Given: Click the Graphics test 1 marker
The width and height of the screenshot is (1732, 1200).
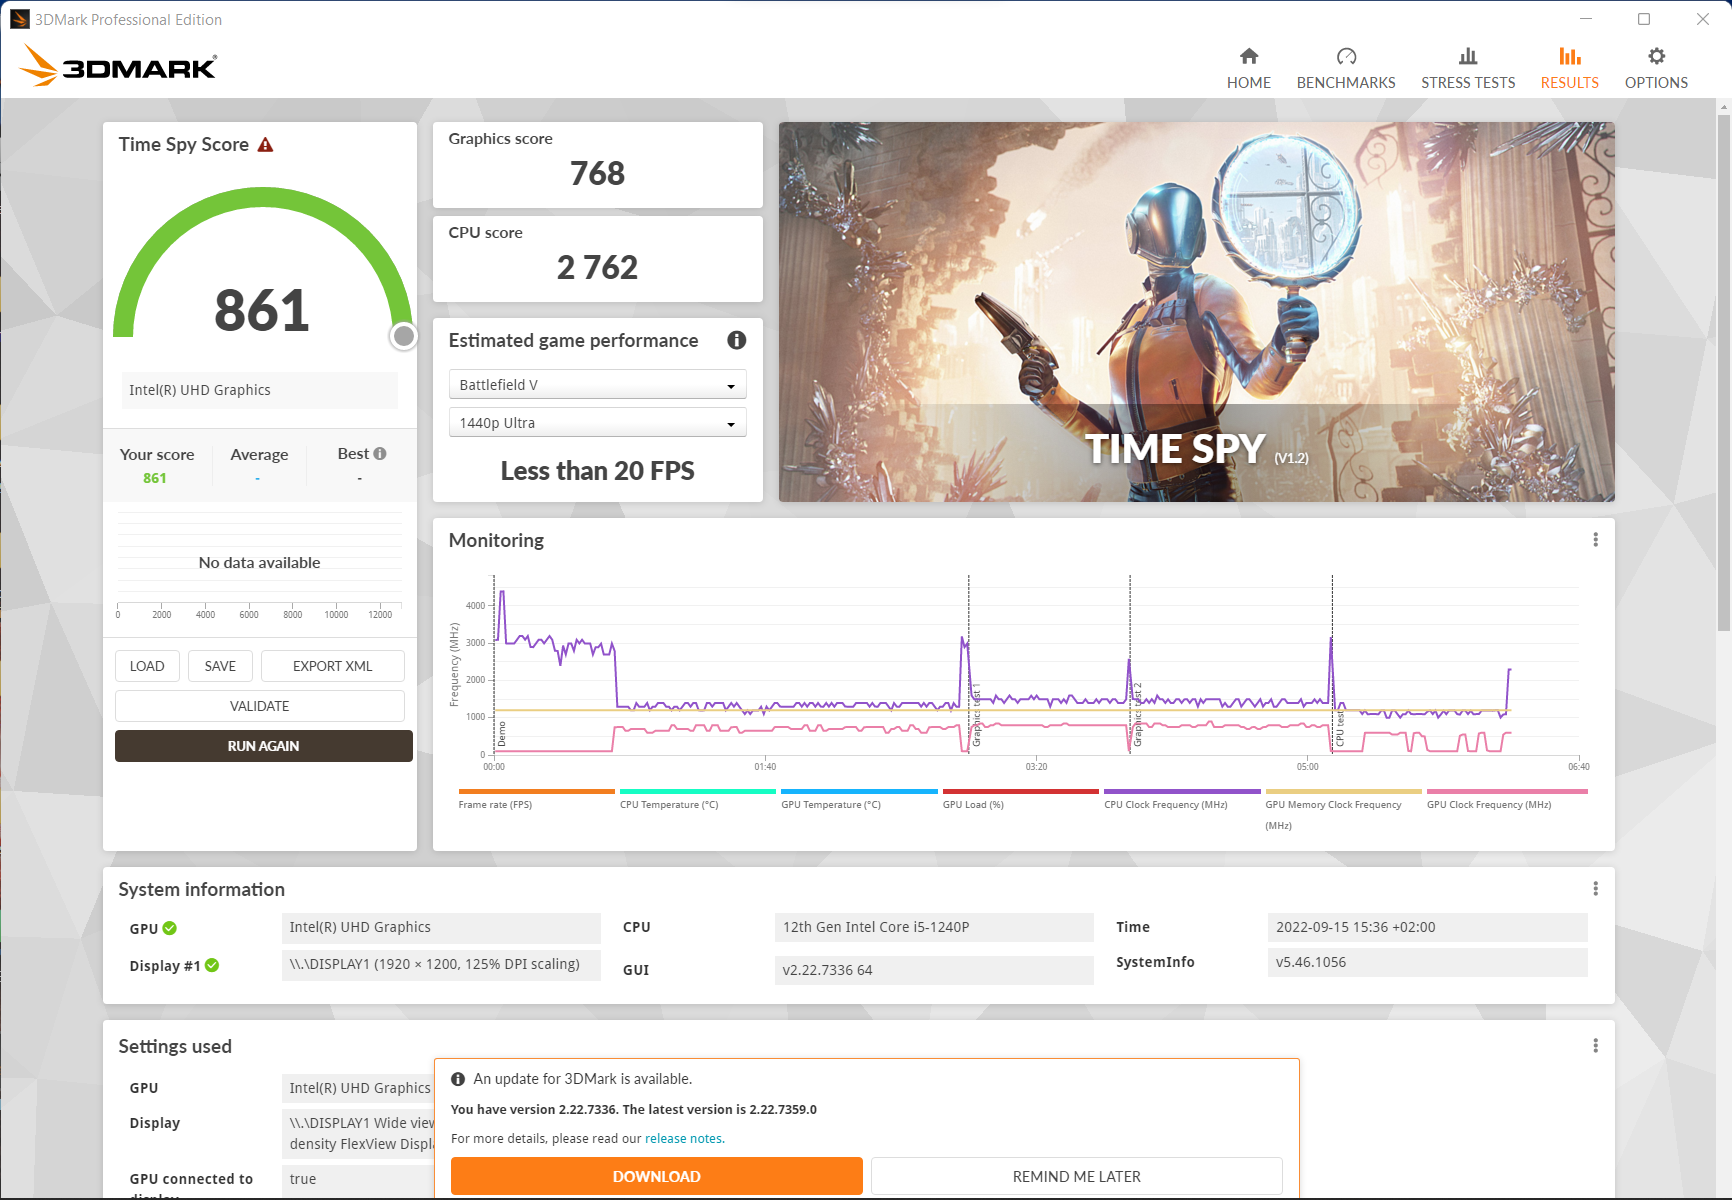Looking at the screenshot, I should (976, 717).
